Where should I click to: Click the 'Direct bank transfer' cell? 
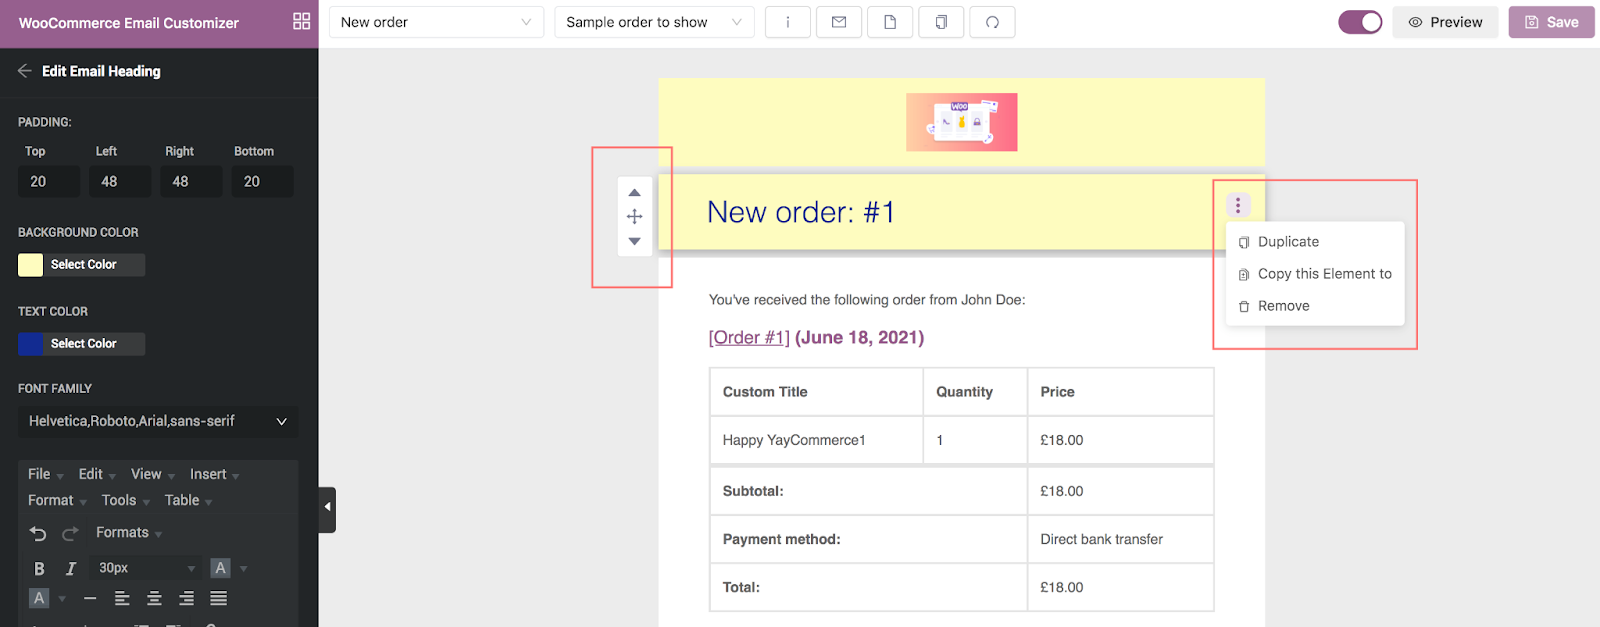click(1120, 539)
